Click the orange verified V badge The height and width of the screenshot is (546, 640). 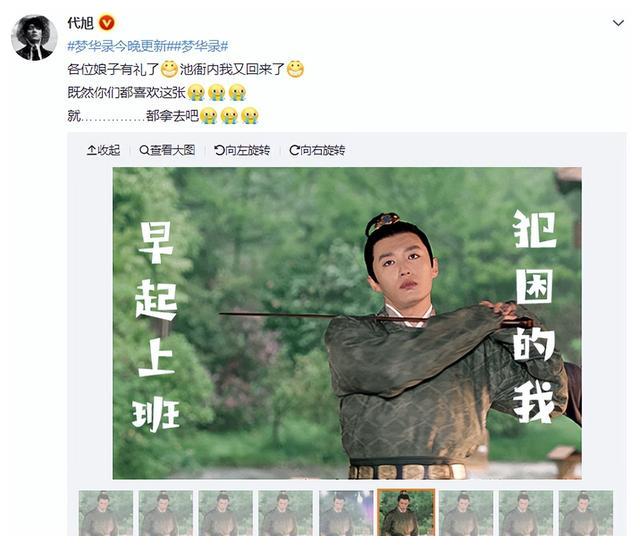click(x=107, y=22)
